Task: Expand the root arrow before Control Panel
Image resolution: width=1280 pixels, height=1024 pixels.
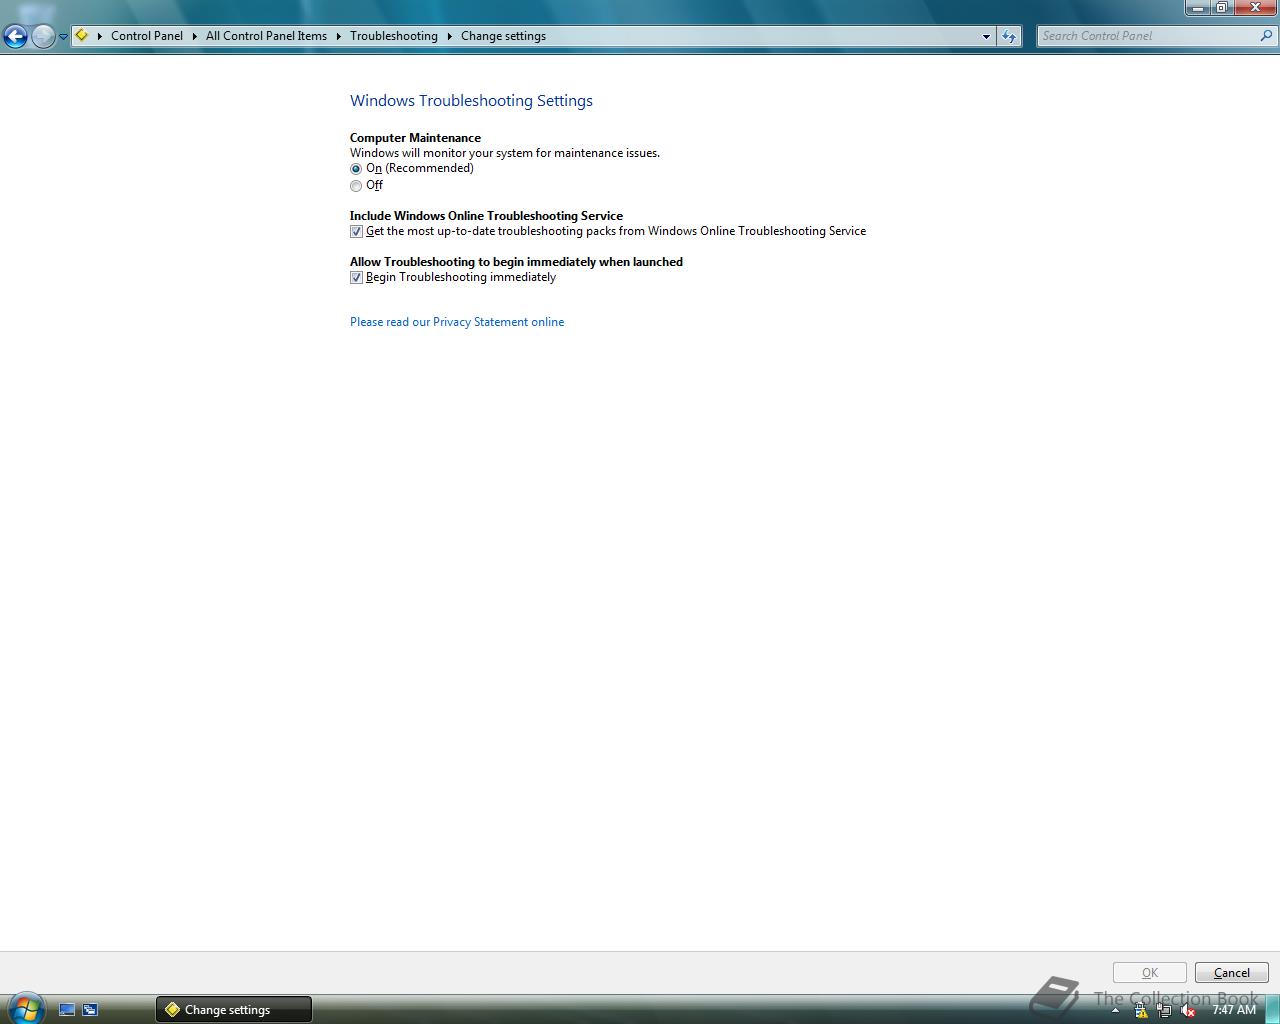Action: point(100,36)
